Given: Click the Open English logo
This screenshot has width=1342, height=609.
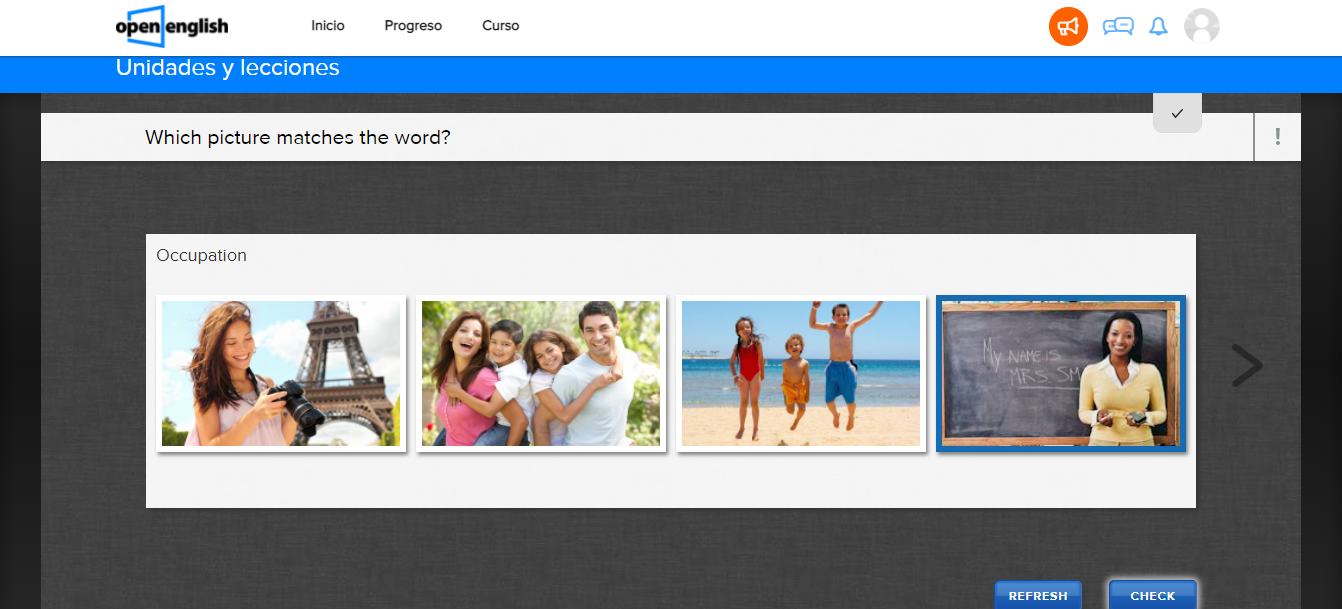Looking at the screenshot, I should [x=171, y=26].
